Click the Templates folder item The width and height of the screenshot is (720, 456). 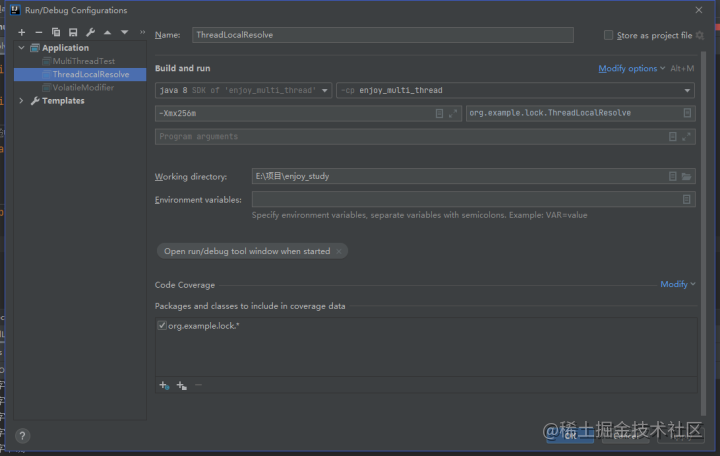click(63, 101)
